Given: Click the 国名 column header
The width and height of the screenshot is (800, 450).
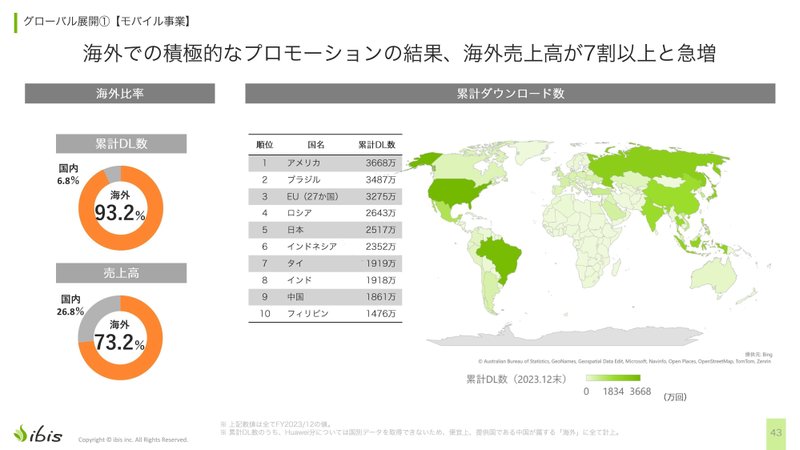Looking at the screenshot, I should [316, 145].
